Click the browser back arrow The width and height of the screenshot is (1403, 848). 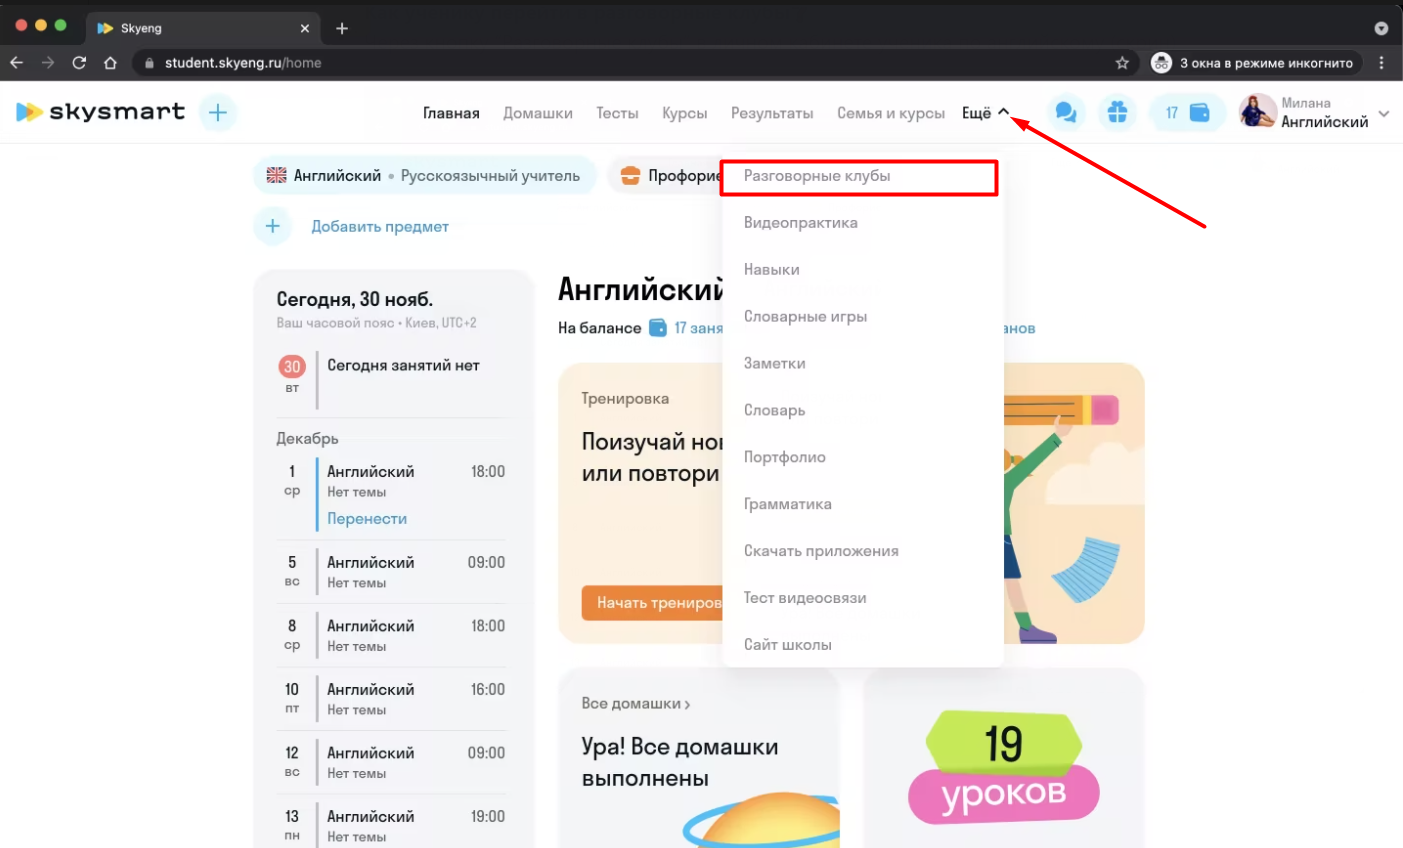point(17,62)
